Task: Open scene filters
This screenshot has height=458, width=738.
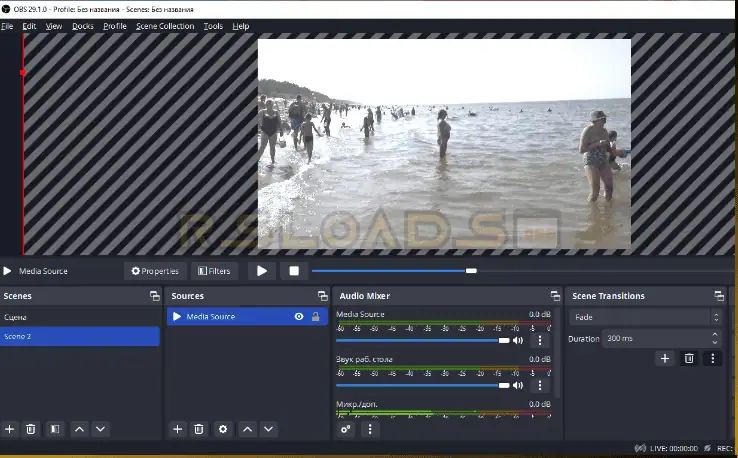Action: point(55,429)
